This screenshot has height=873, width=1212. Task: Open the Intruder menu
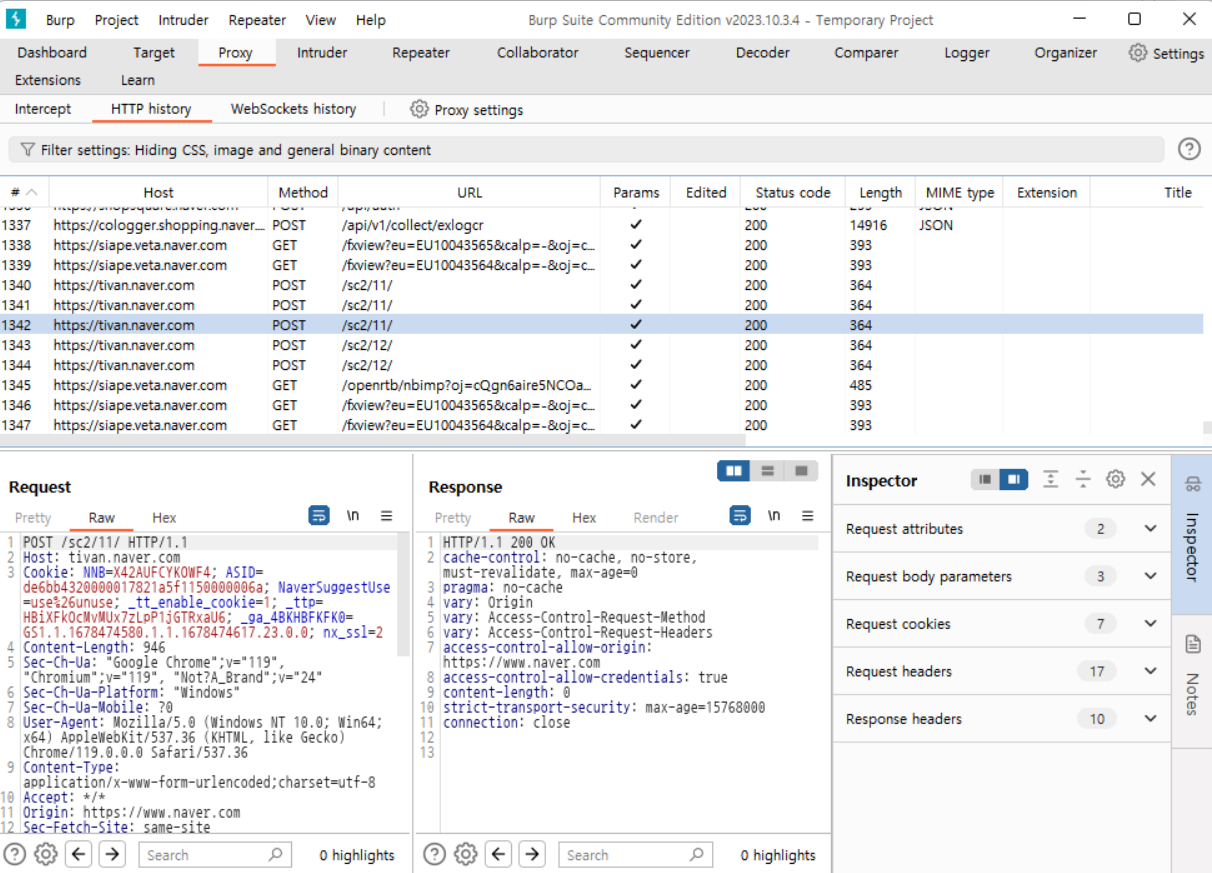click(x=184, y=20)
